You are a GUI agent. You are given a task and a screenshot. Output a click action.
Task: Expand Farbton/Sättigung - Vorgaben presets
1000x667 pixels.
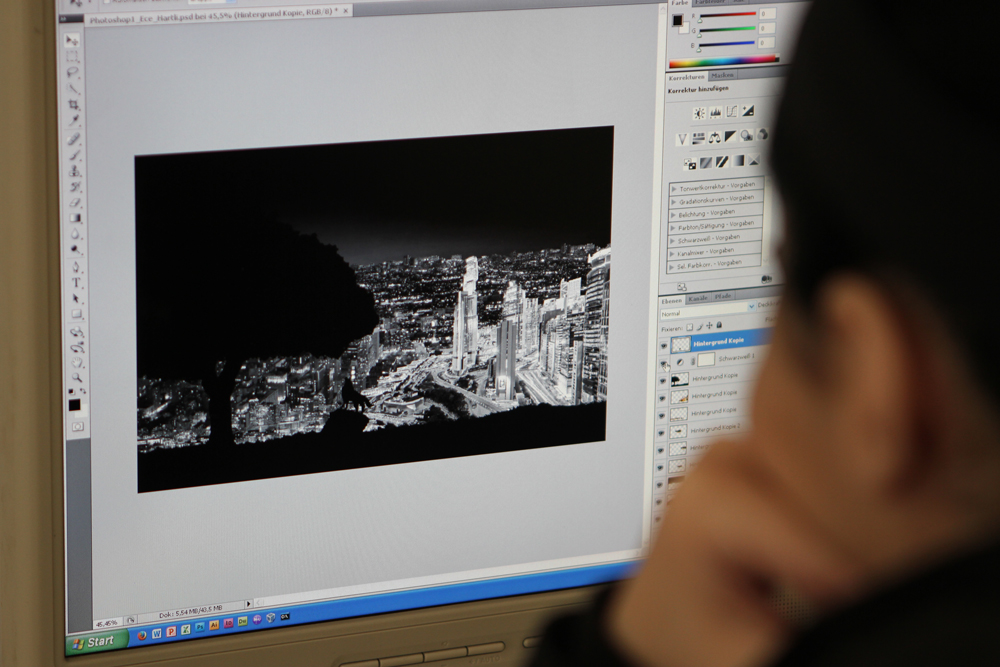point(673,228)
